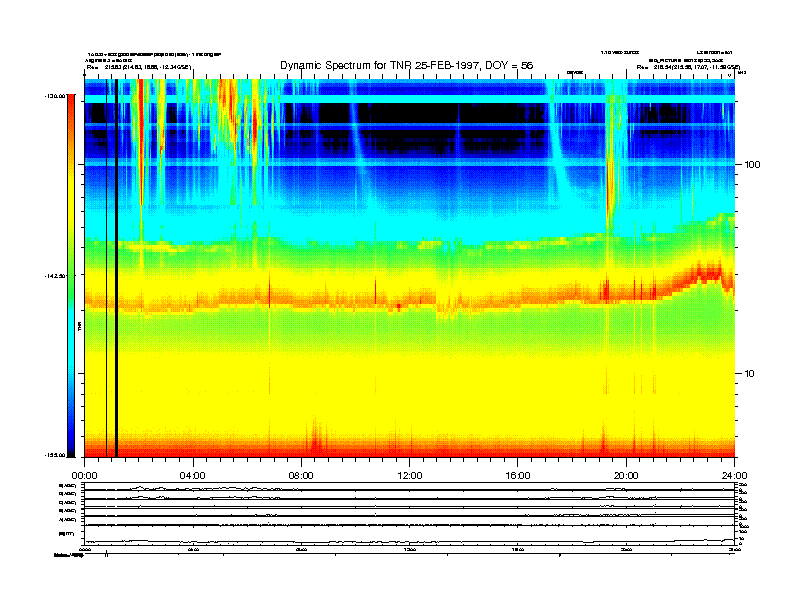Click the '04:00' time label on the main spectrum axis
Screen dimensions: 792x612
click(193, 476)
